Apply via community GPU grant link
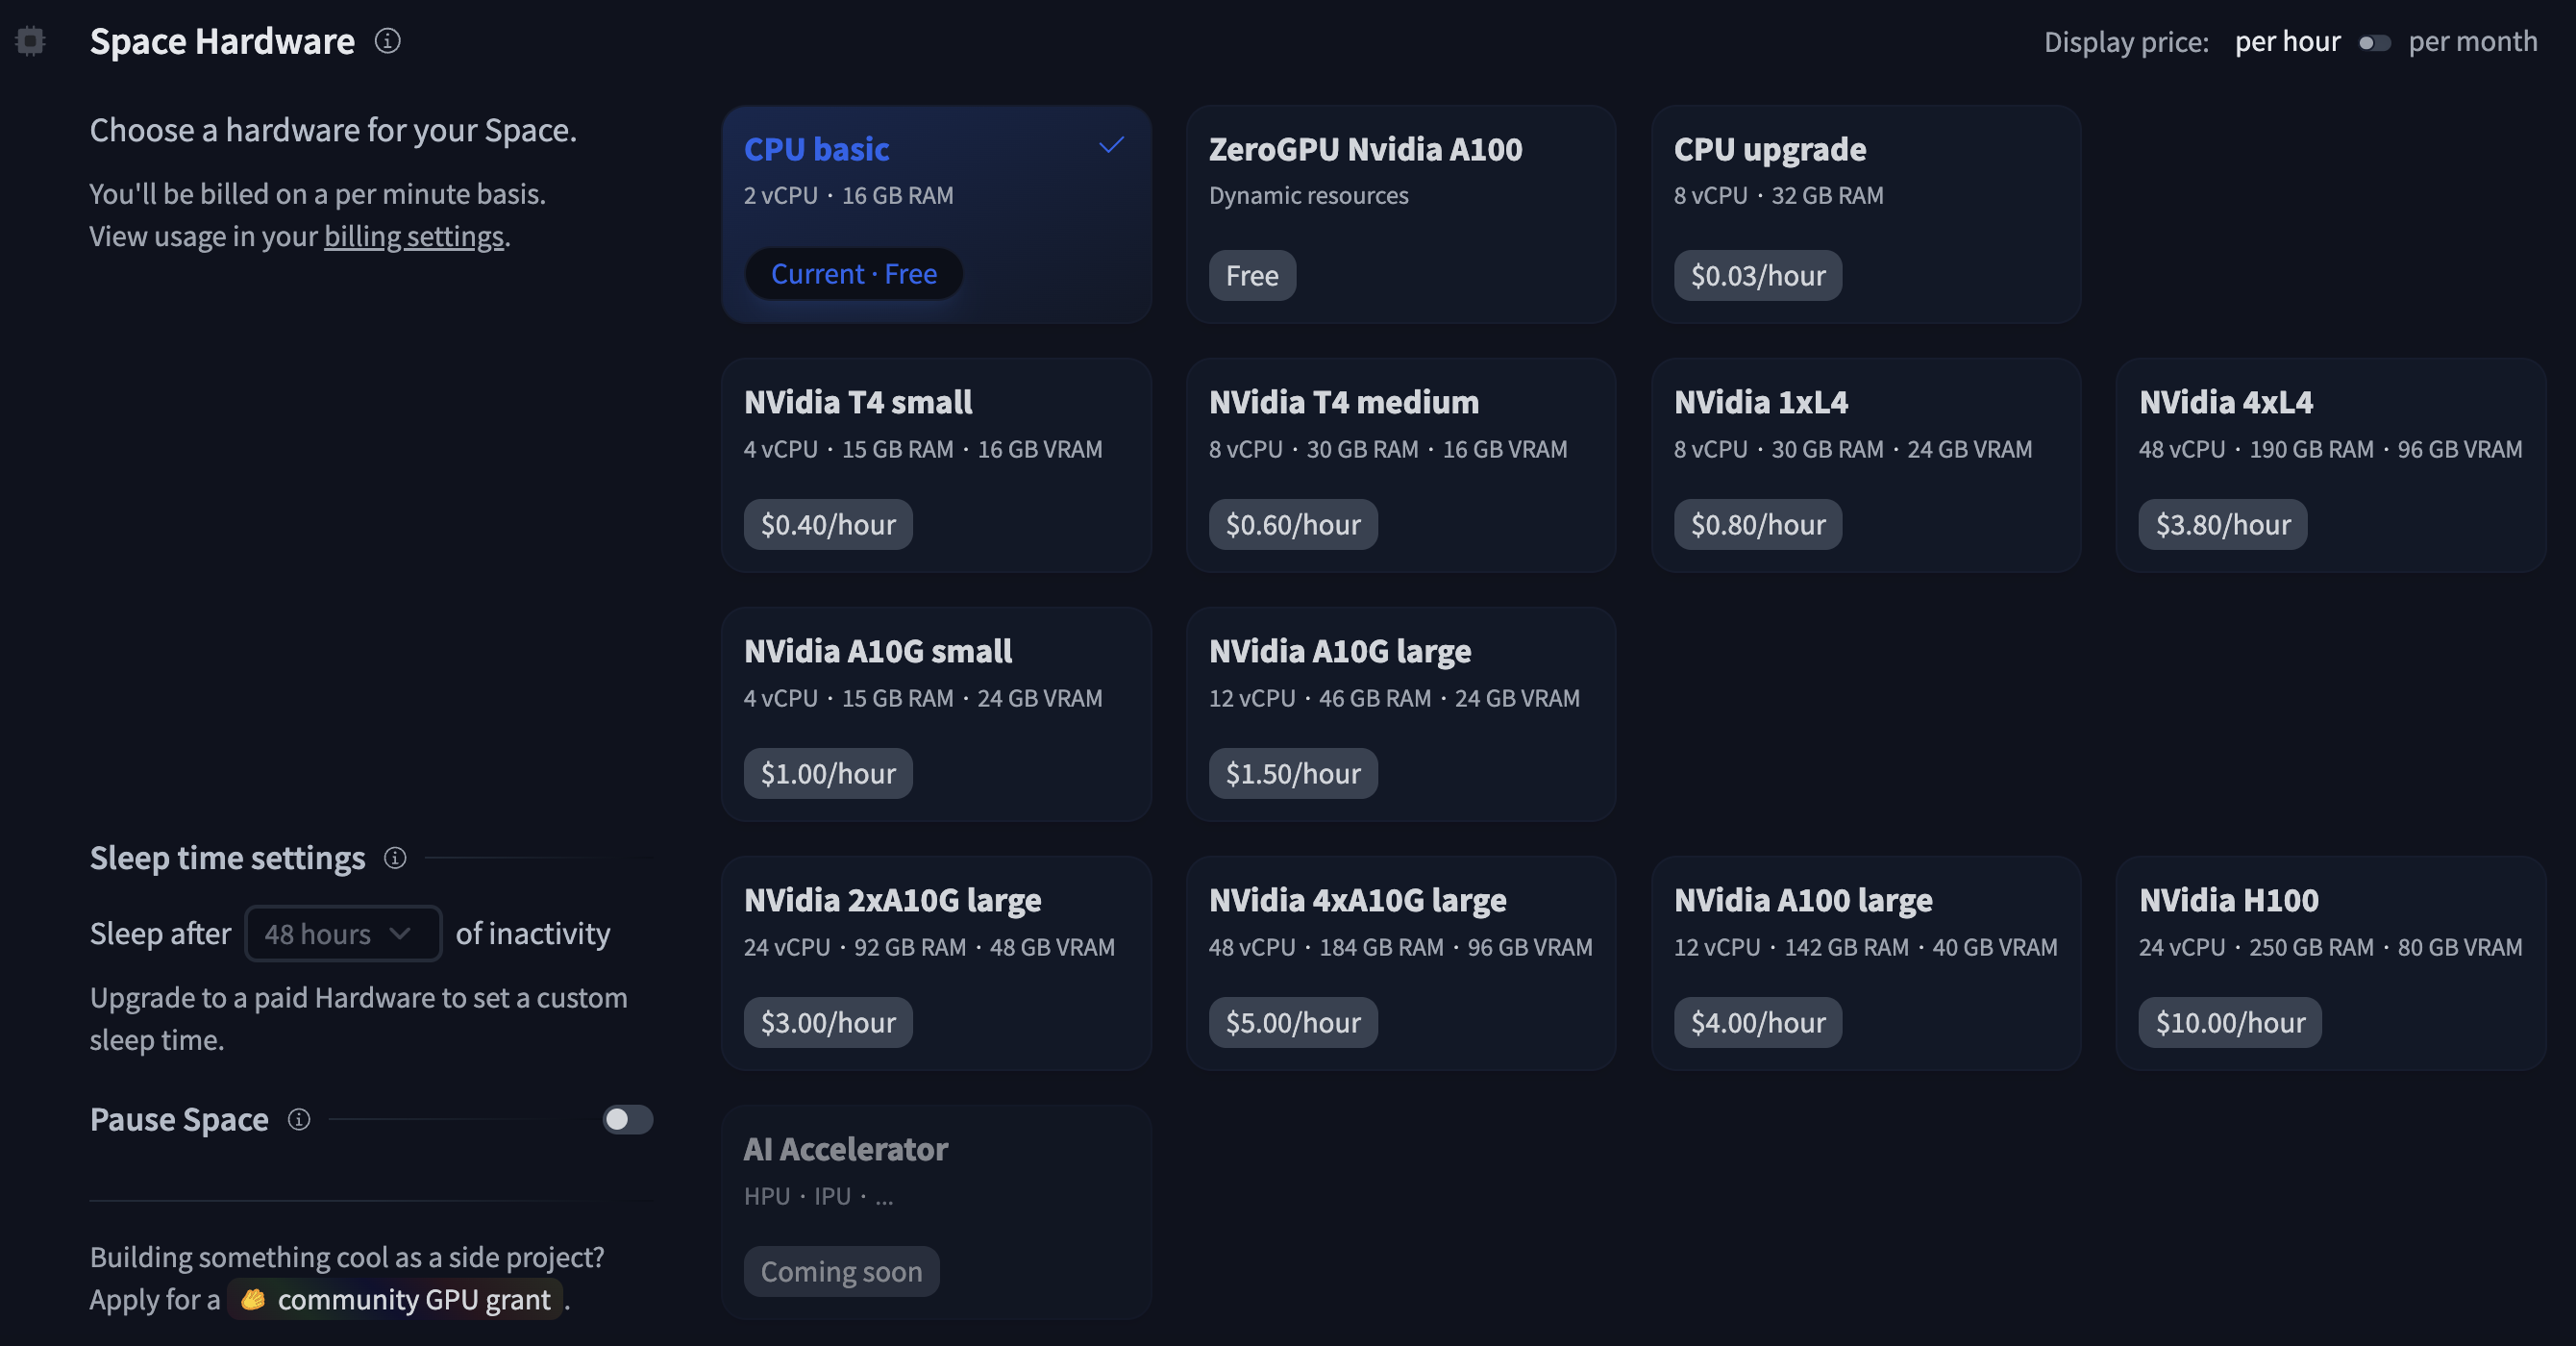This screenshot has height=1346, width=2576. 395,1299
